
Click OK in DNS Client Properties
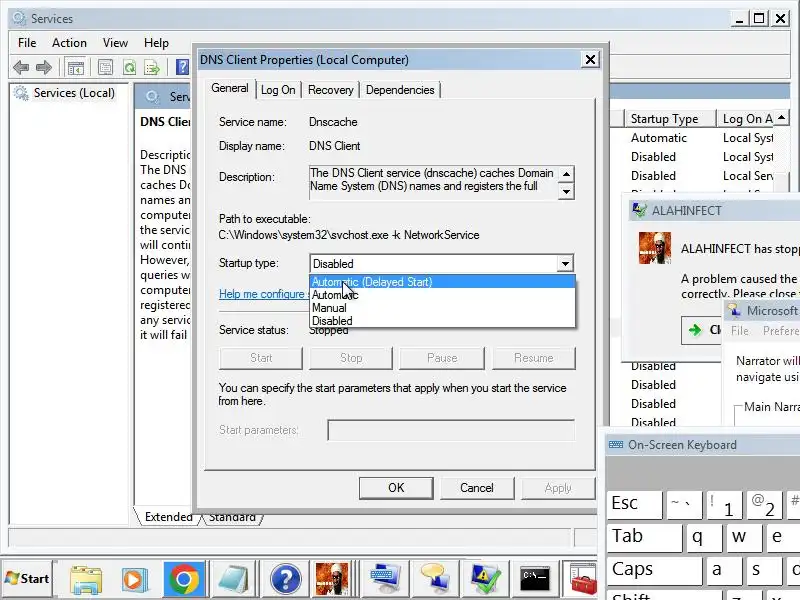coord(396,488)
